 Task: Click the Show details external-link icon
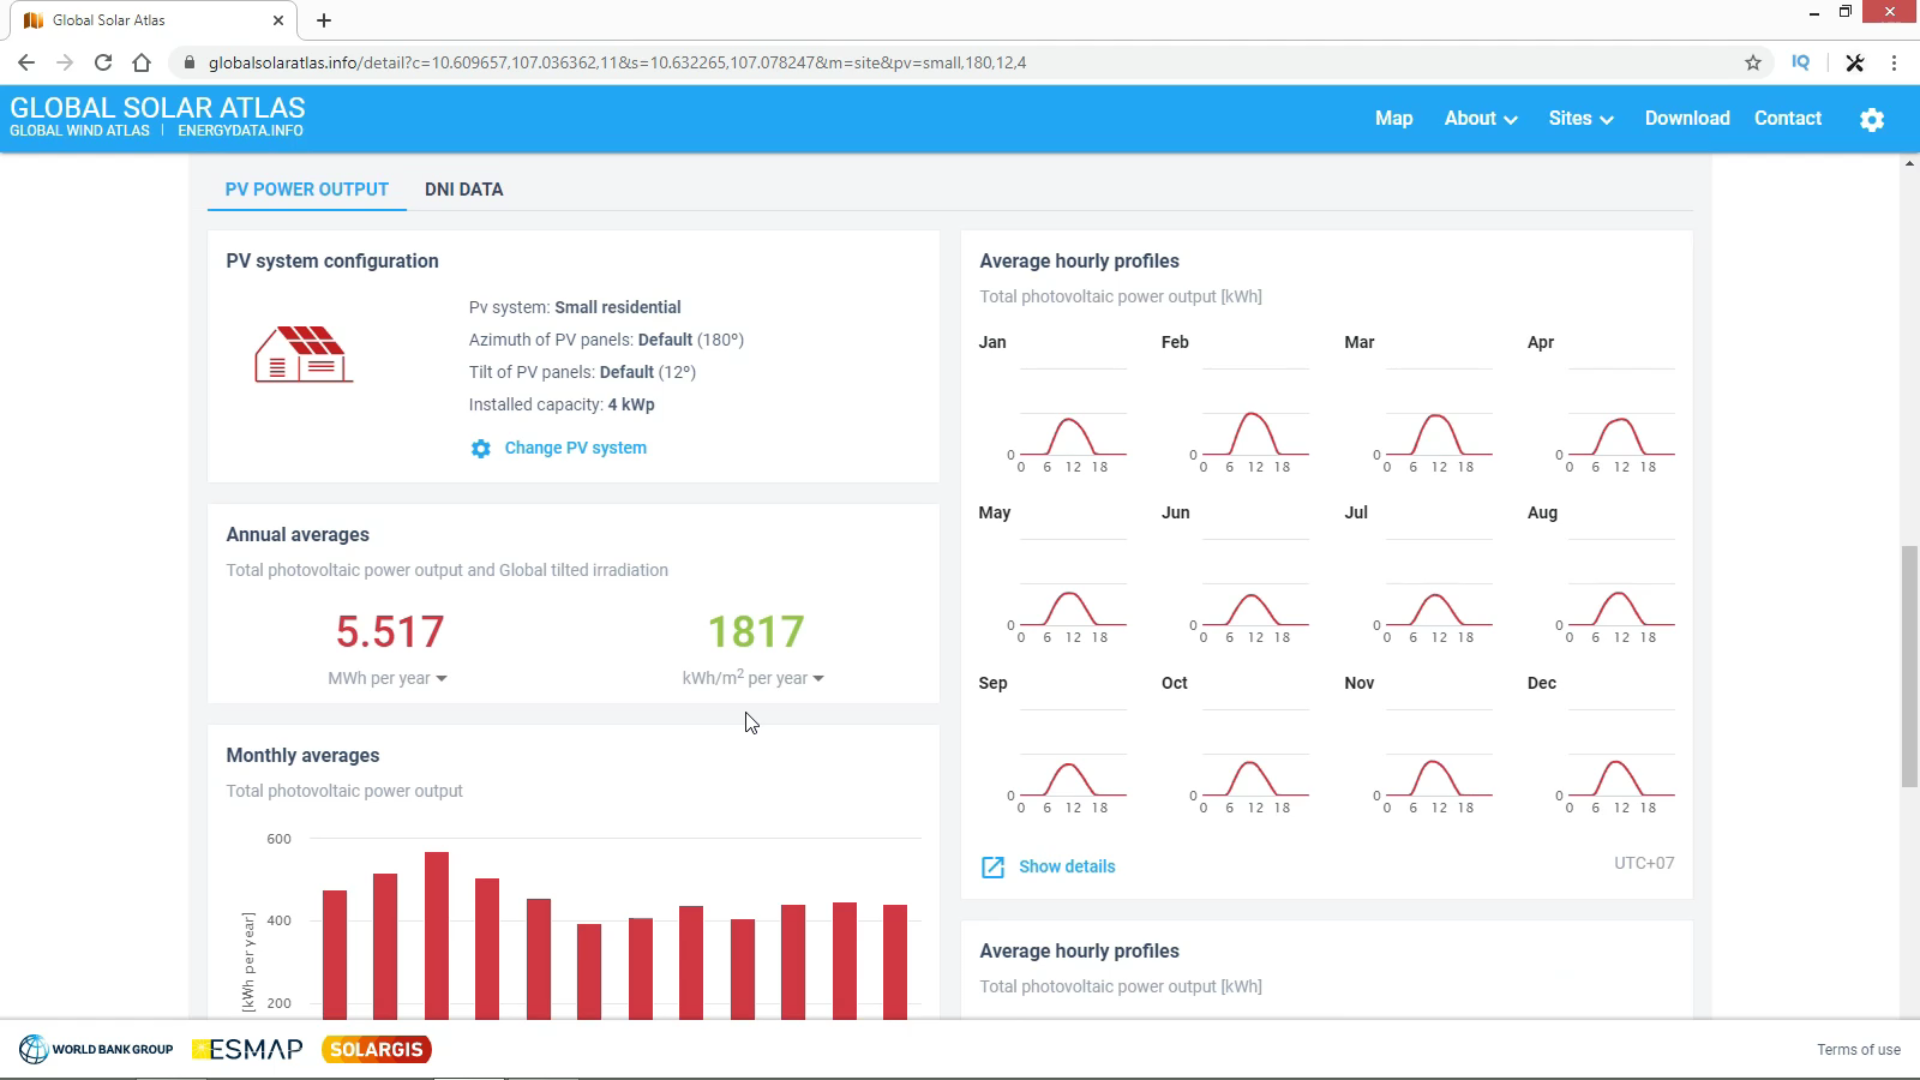point(992,867)
